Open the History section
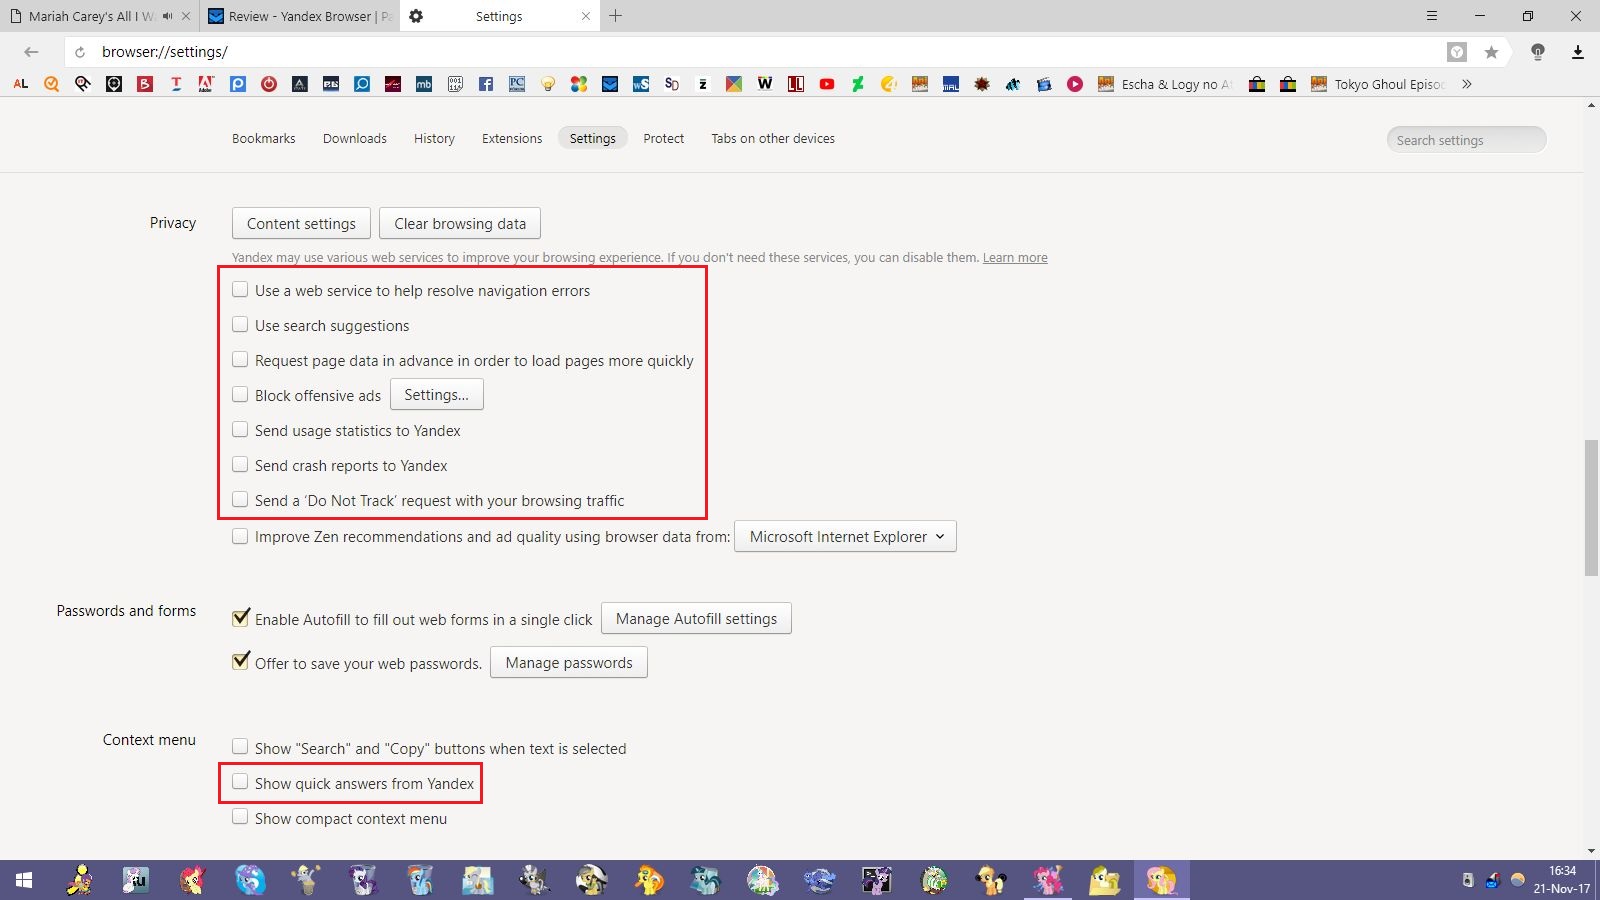This screenshot has height=900, width=1600. coord(434,138)
